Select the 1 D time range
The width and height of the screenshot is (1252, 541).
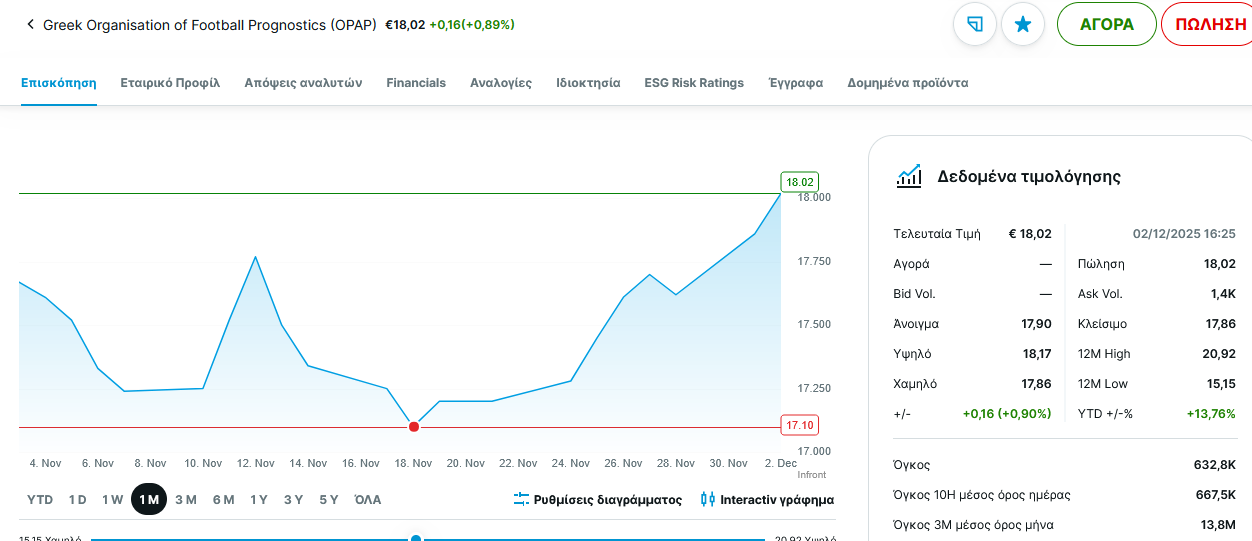(x=77, y=499)
